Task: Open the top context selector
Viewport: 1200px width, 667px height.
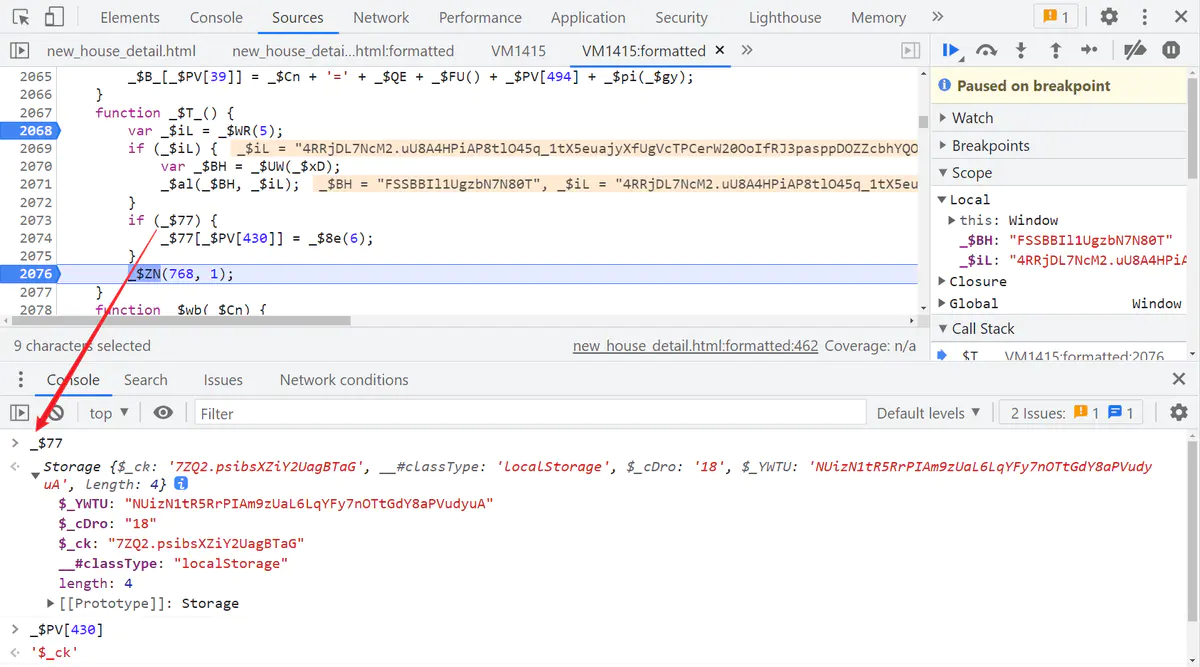Action: pyautogui.click(x=109, y=413)
